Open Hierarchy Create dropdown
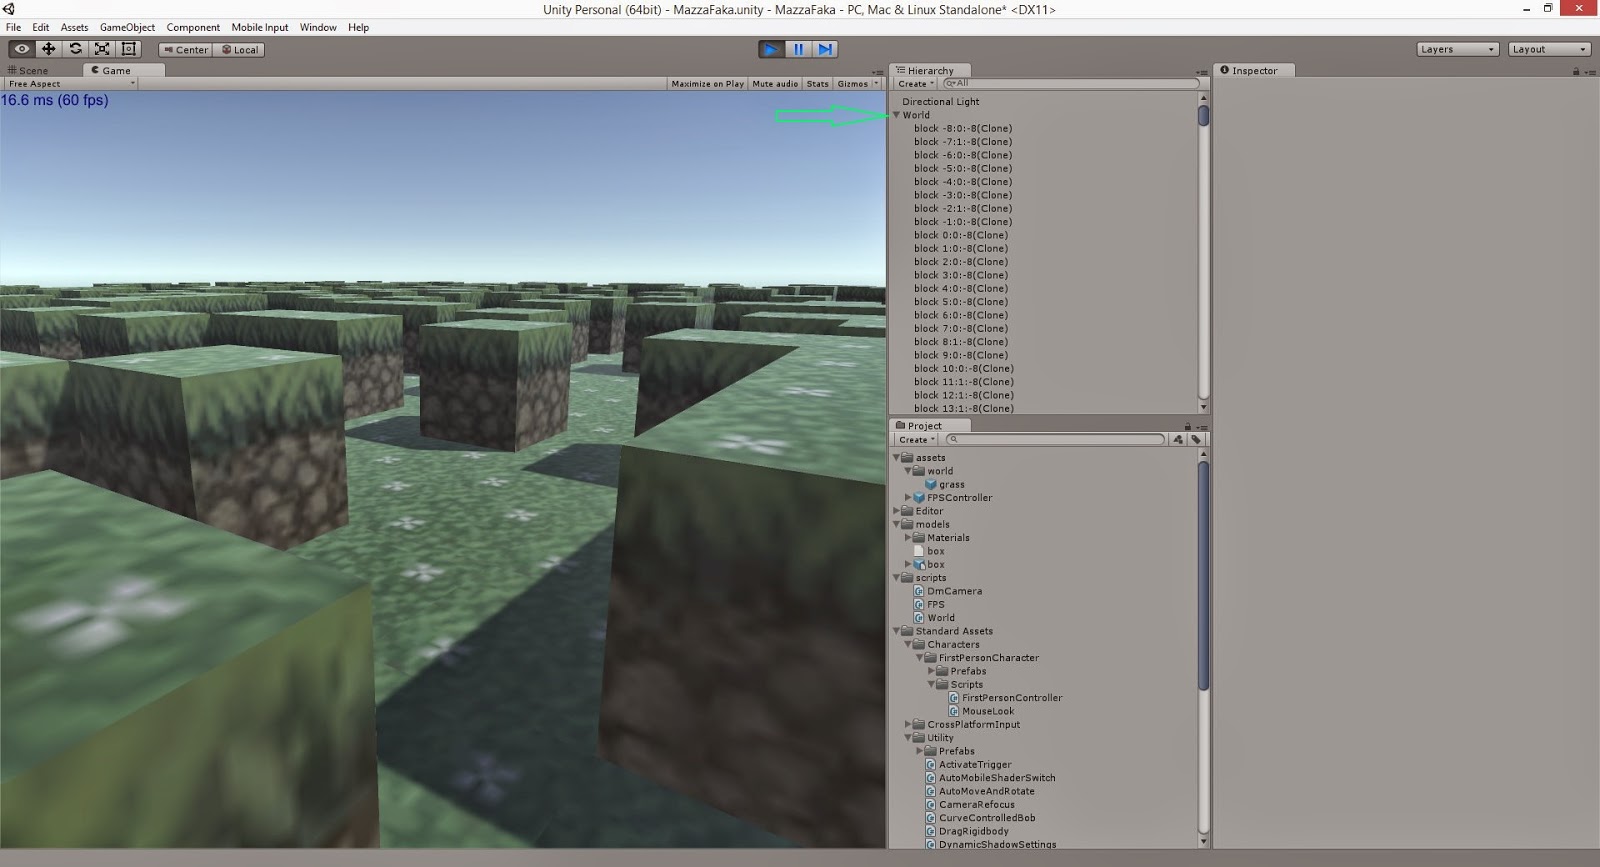 [915, 84]
